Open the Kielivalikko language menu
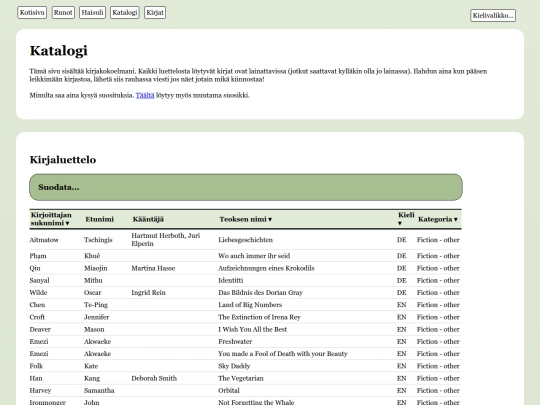The height and width of the screenshot is (405, 540). coord(493,15)
